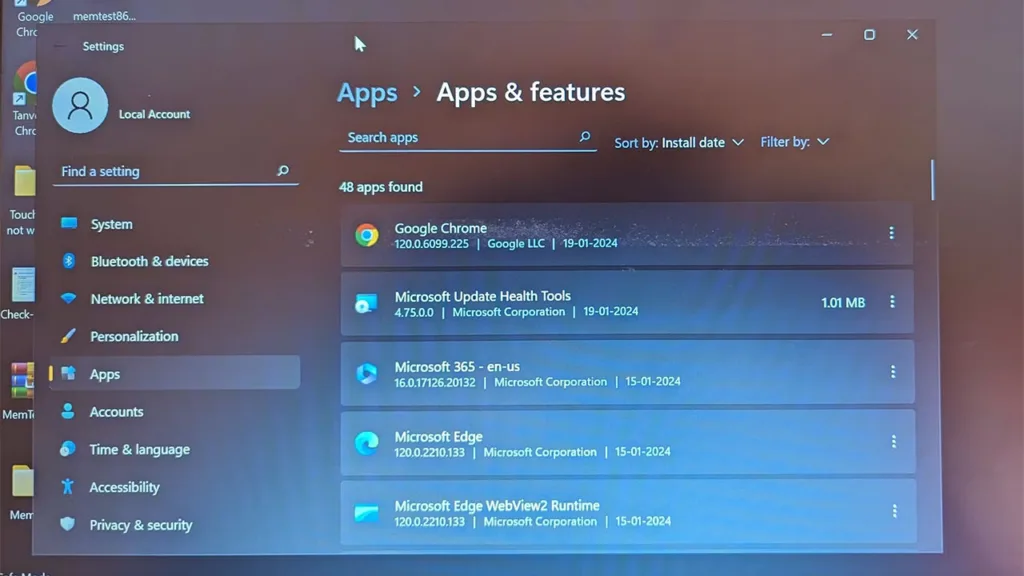Click the Personalization paintbrush icon

[68, 336]
